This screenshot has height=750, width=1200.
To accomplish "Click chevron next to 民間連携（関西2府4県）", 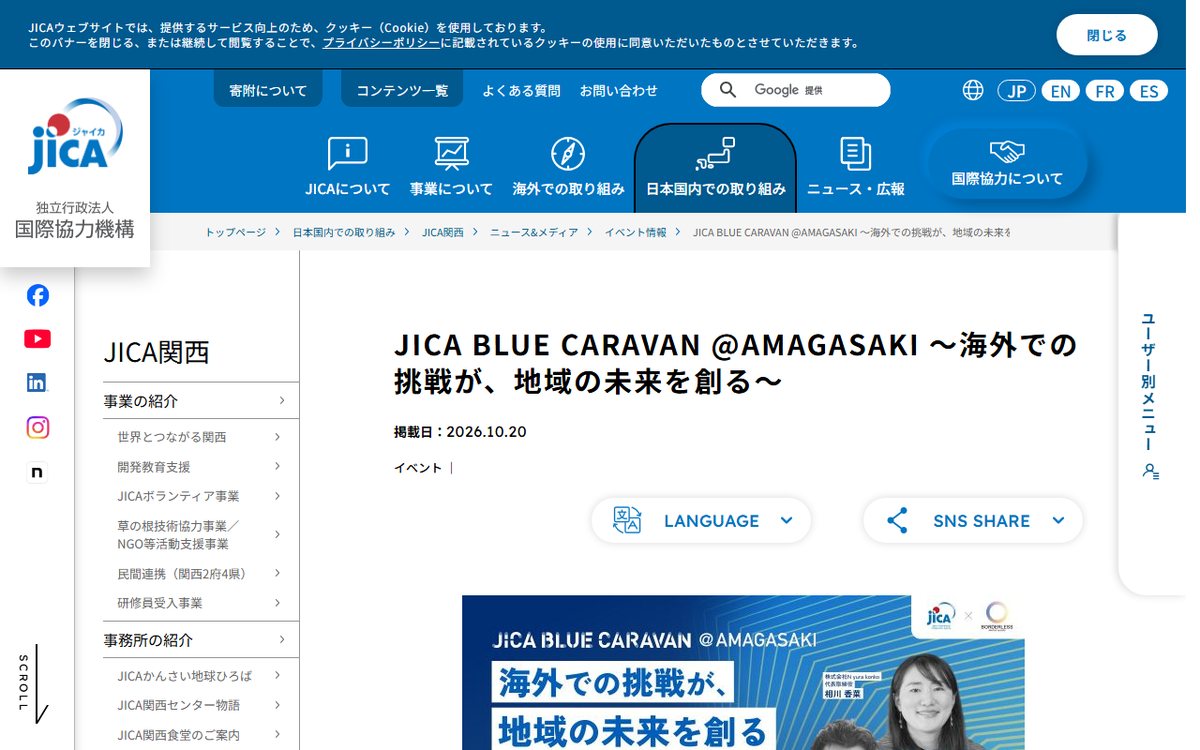I will (x=278, y=573).
